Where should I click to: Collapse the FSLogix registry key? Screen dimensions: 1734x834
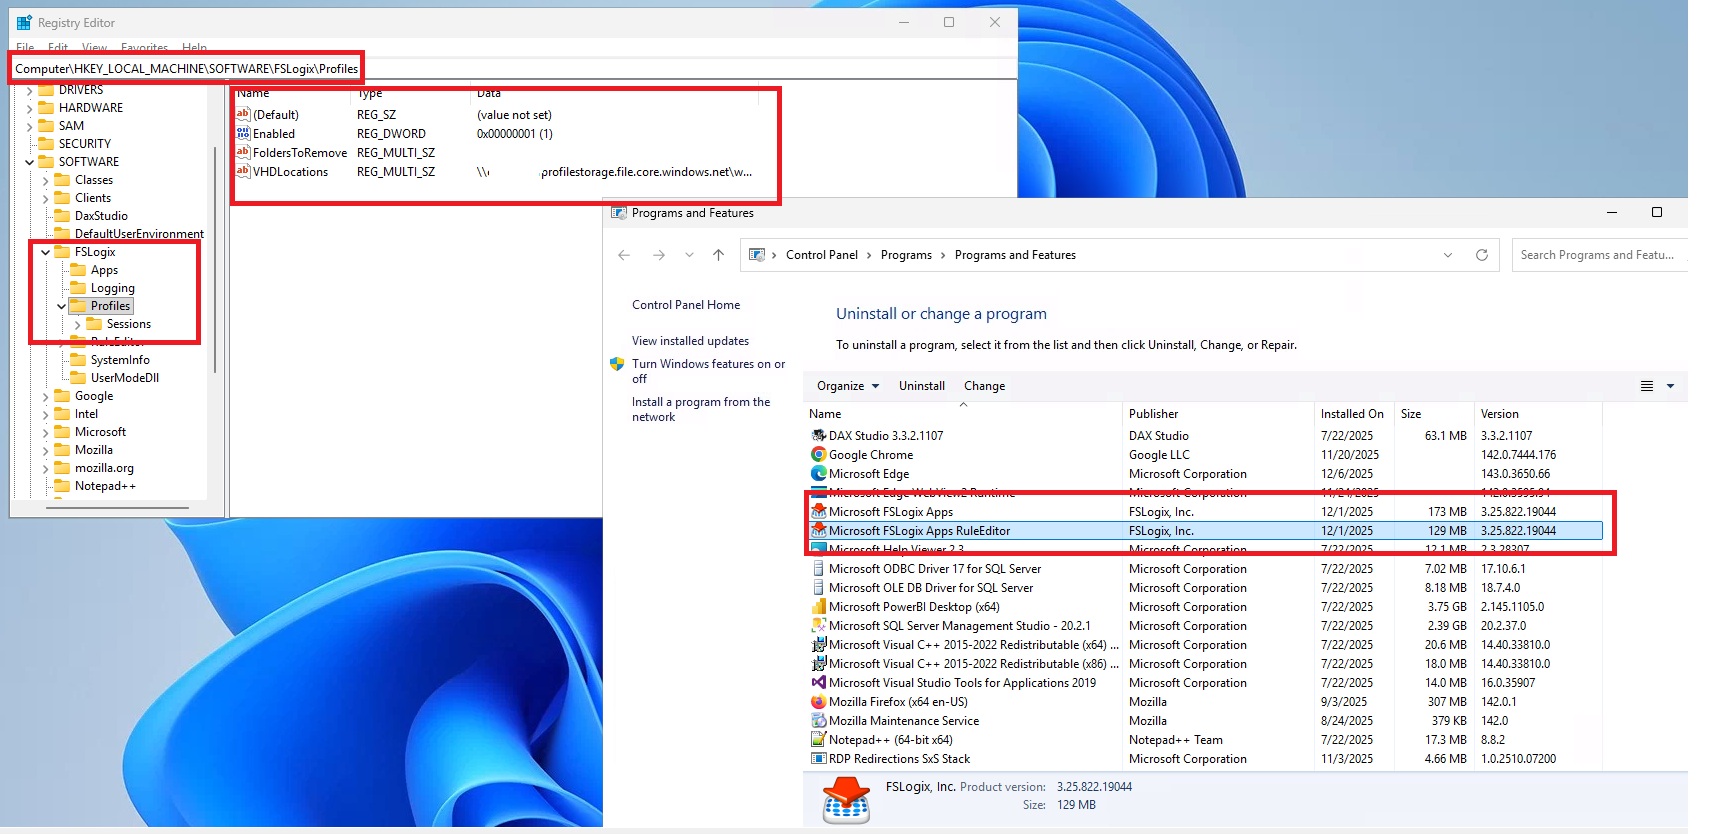pyautogui.click(x=45, y=252)
